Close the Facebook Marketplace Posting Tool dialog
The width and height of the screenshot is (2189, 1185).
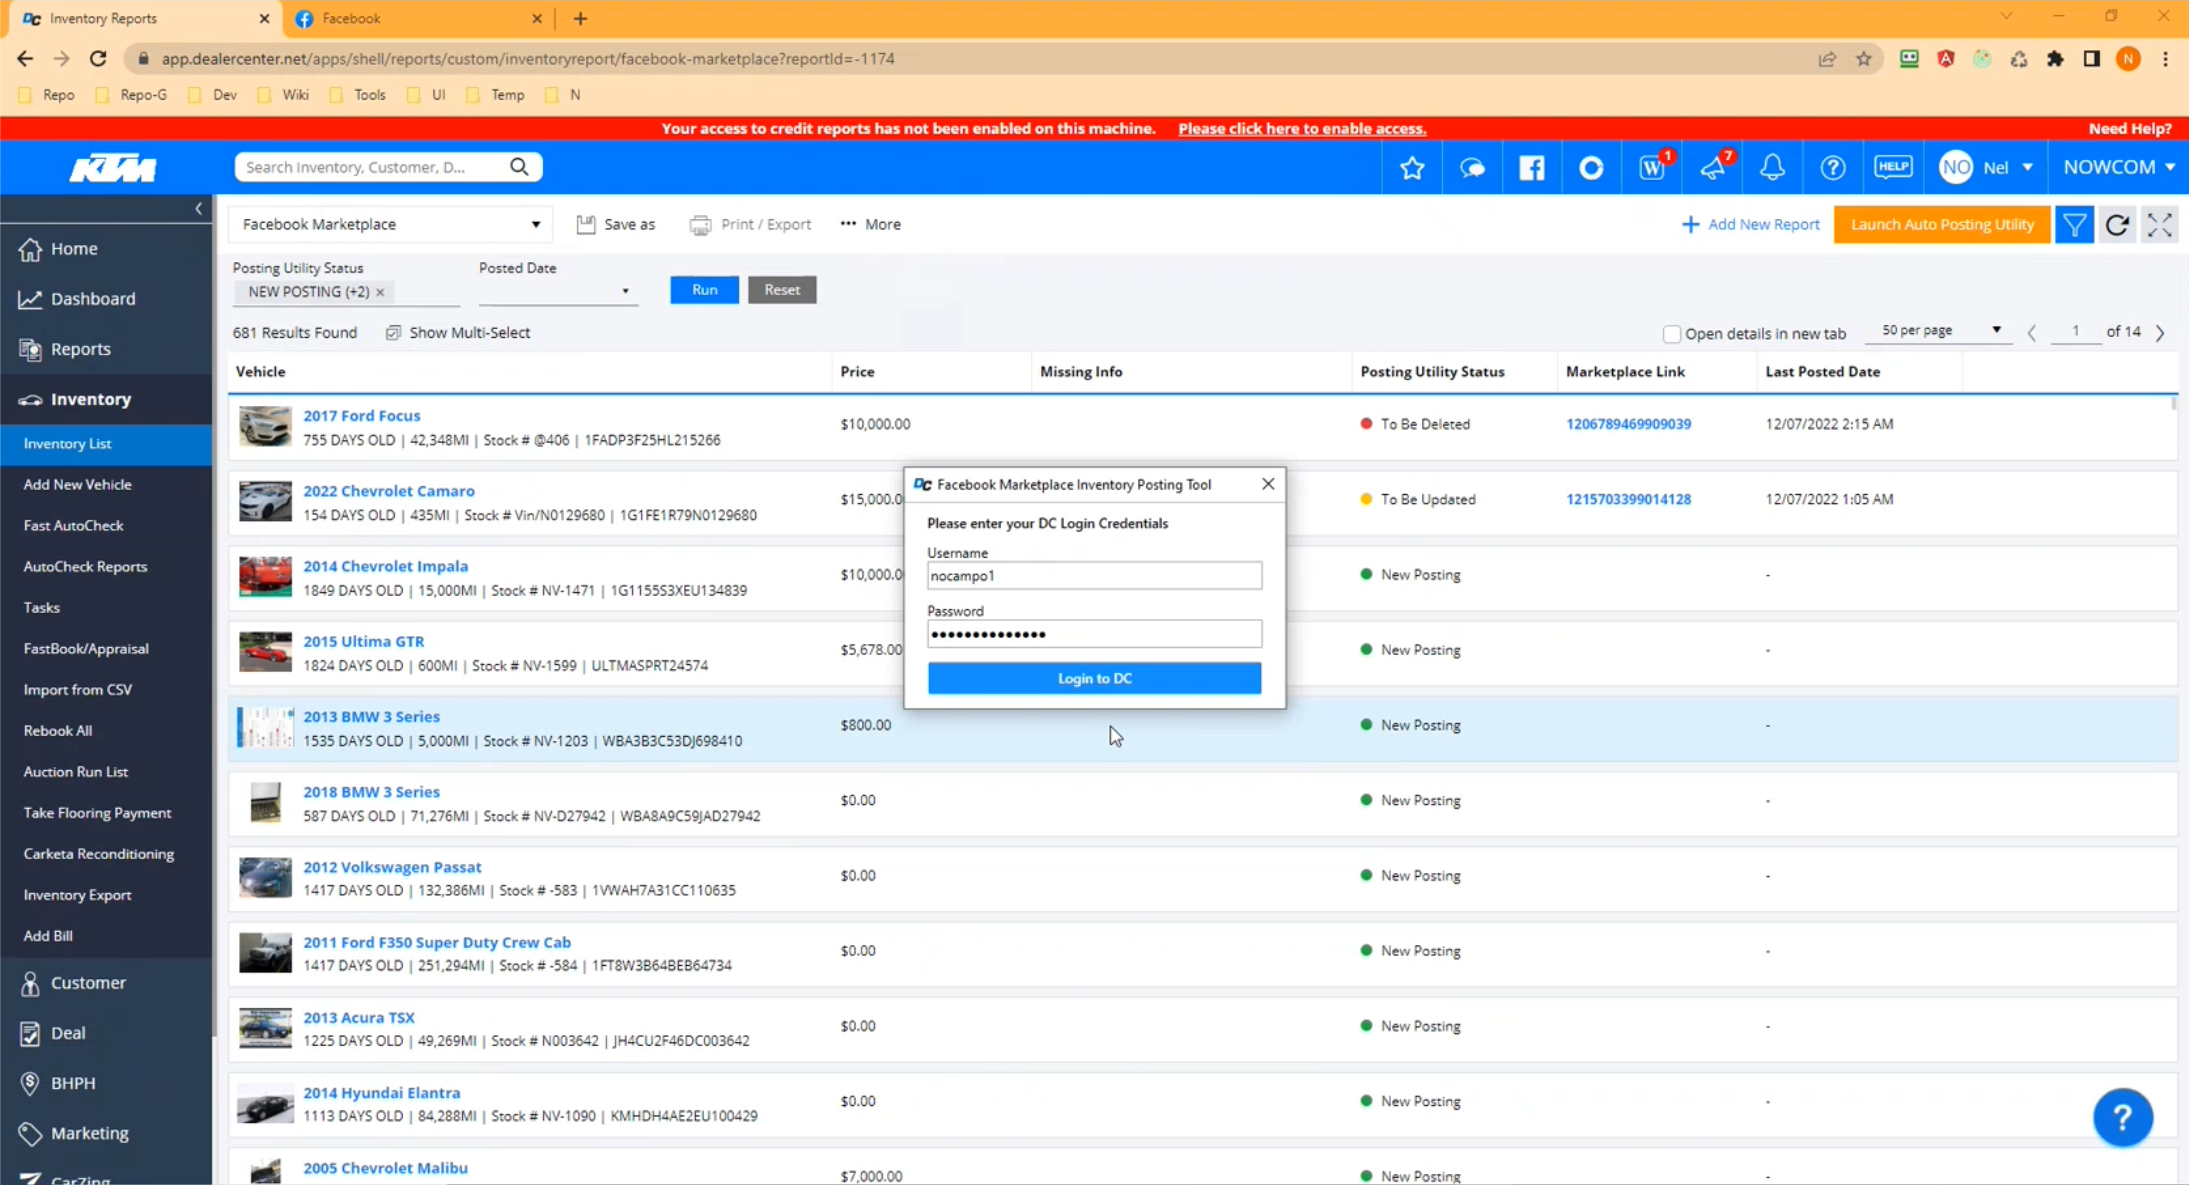pos(1268,484)
